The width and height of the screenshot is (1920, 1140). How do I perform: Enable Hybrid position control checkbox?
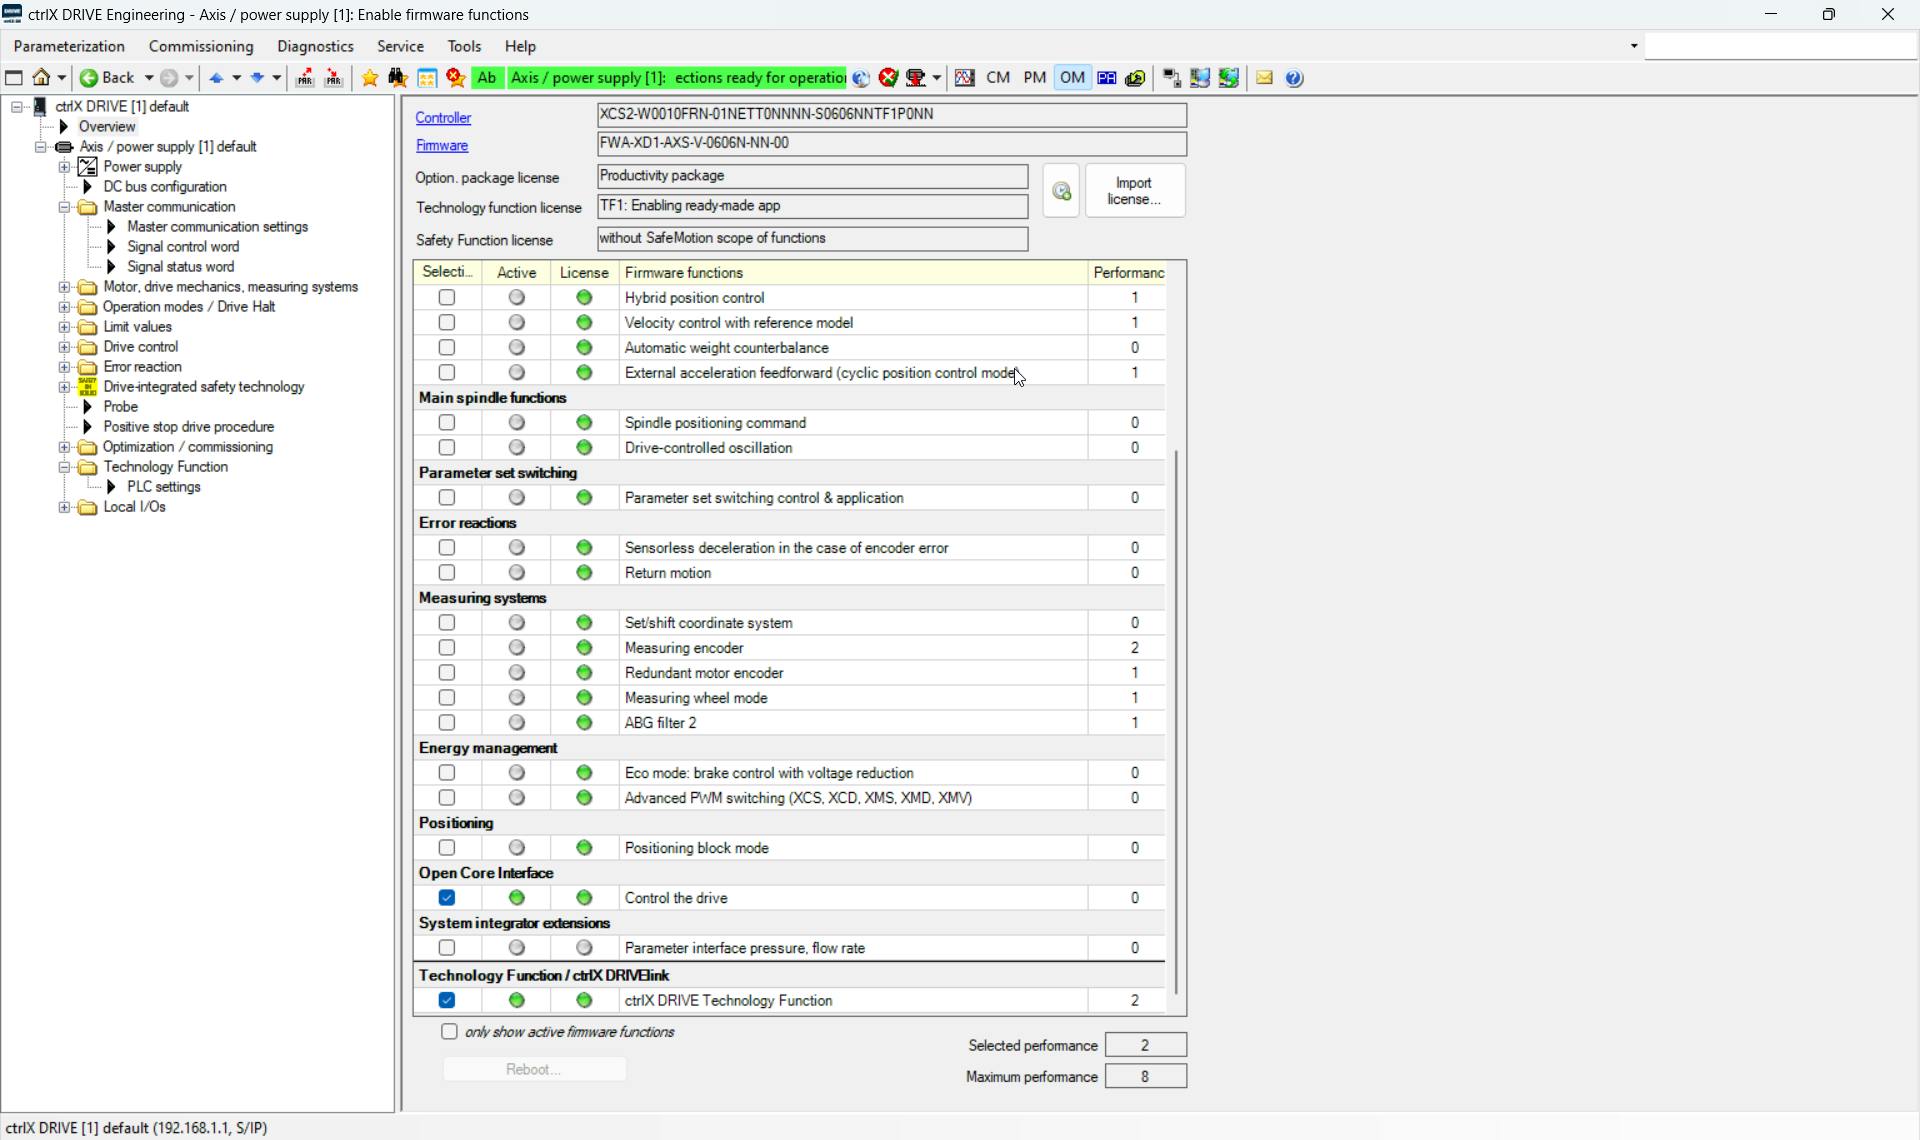pyautogui.click(x=447, y=298)
